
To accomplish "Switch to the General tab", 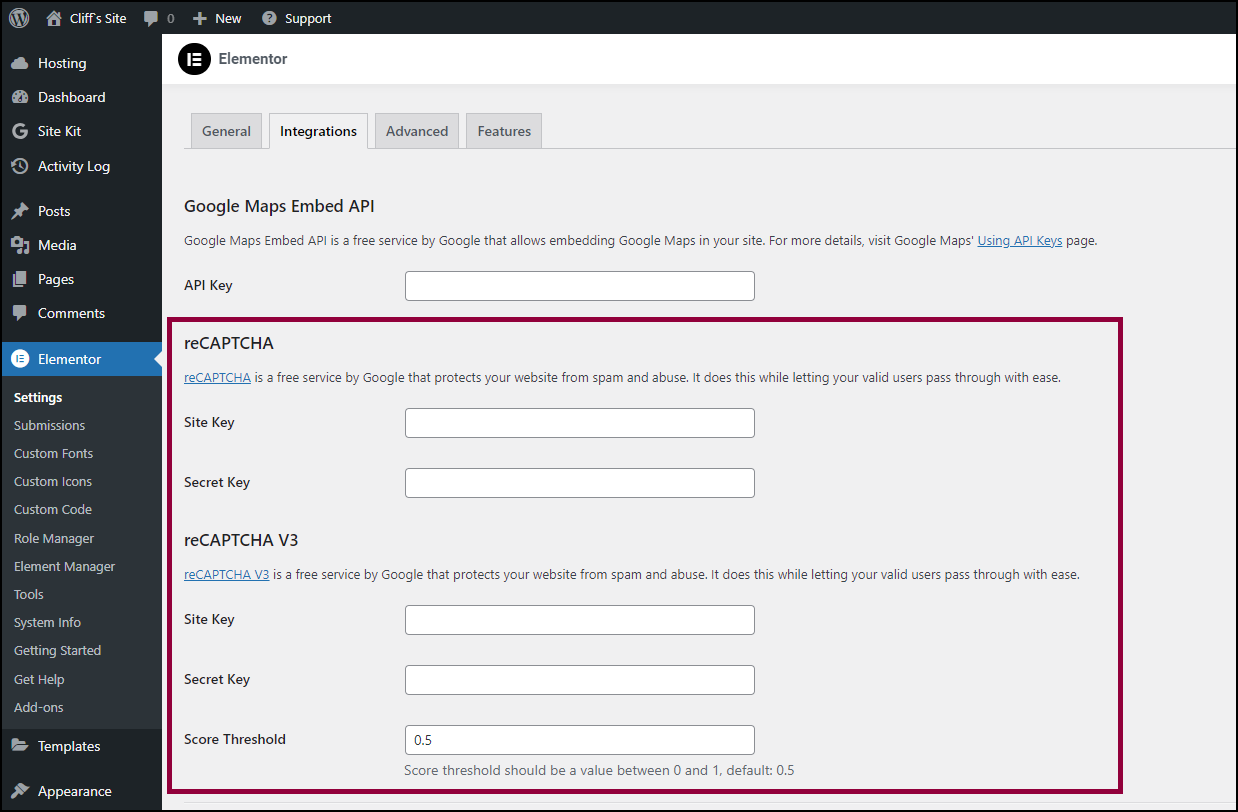I will pos(227,131).
